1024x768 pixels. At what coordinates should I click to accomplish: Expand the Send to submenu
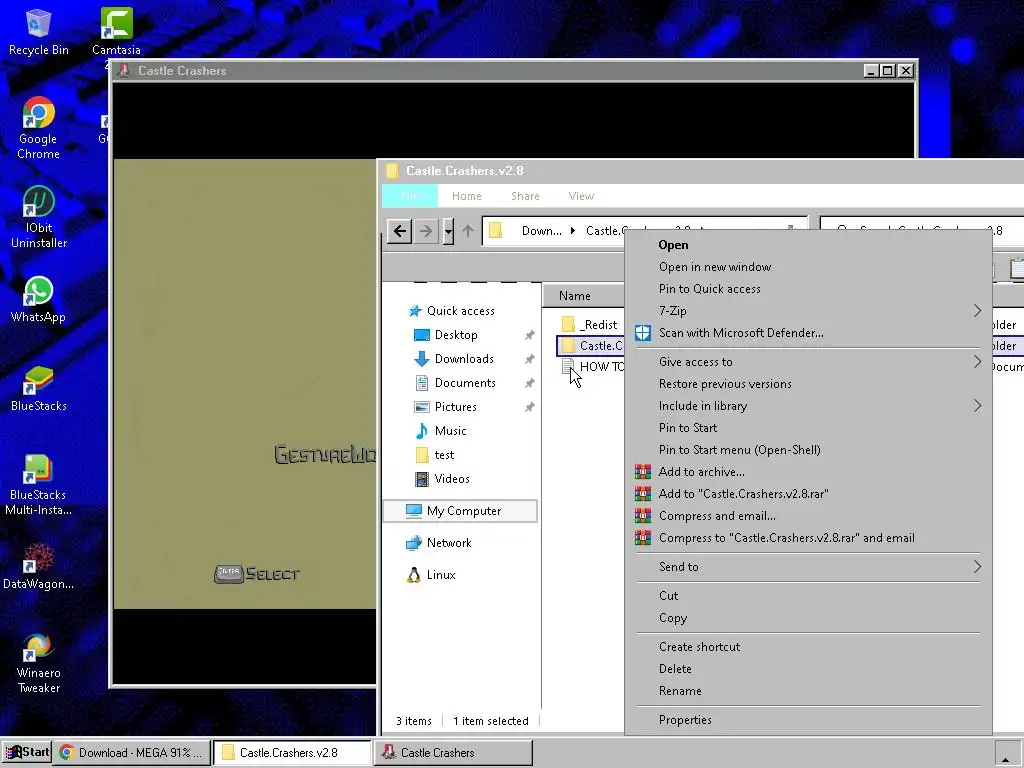(808, 567)
